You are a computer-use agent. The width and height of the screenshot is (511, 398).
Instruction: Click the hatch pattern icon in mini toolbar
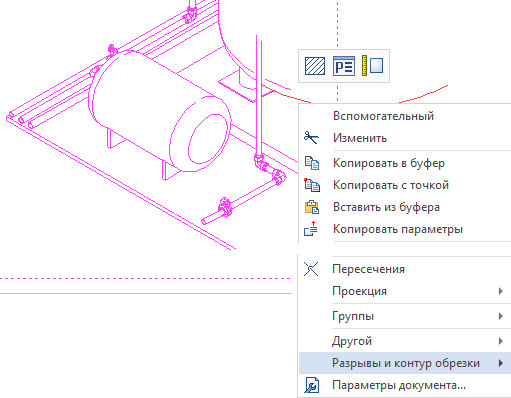point(315,66)
